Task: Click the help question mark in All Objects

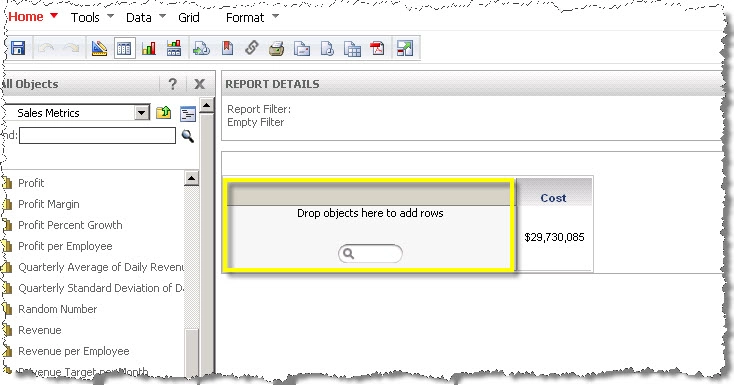Action: click(x=172, y=84)
